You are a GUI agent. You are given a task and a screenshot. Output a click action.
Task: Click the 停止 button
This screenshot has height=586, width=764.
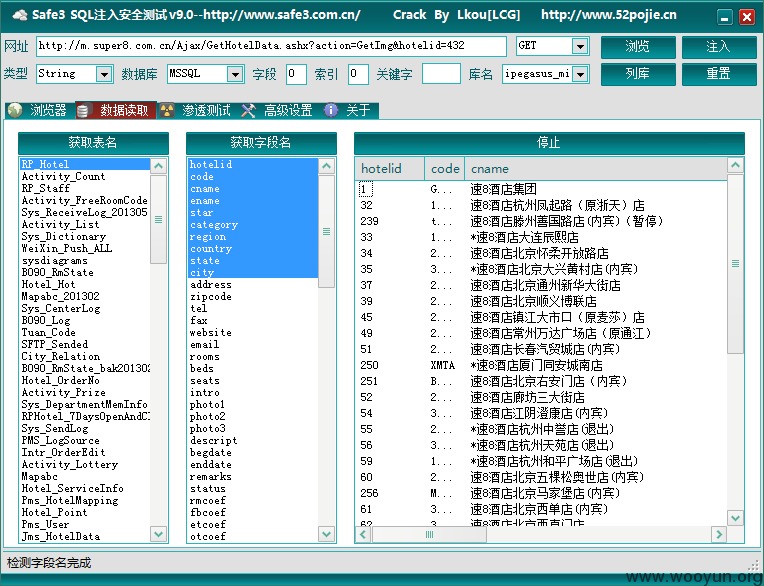click(549, 143)
